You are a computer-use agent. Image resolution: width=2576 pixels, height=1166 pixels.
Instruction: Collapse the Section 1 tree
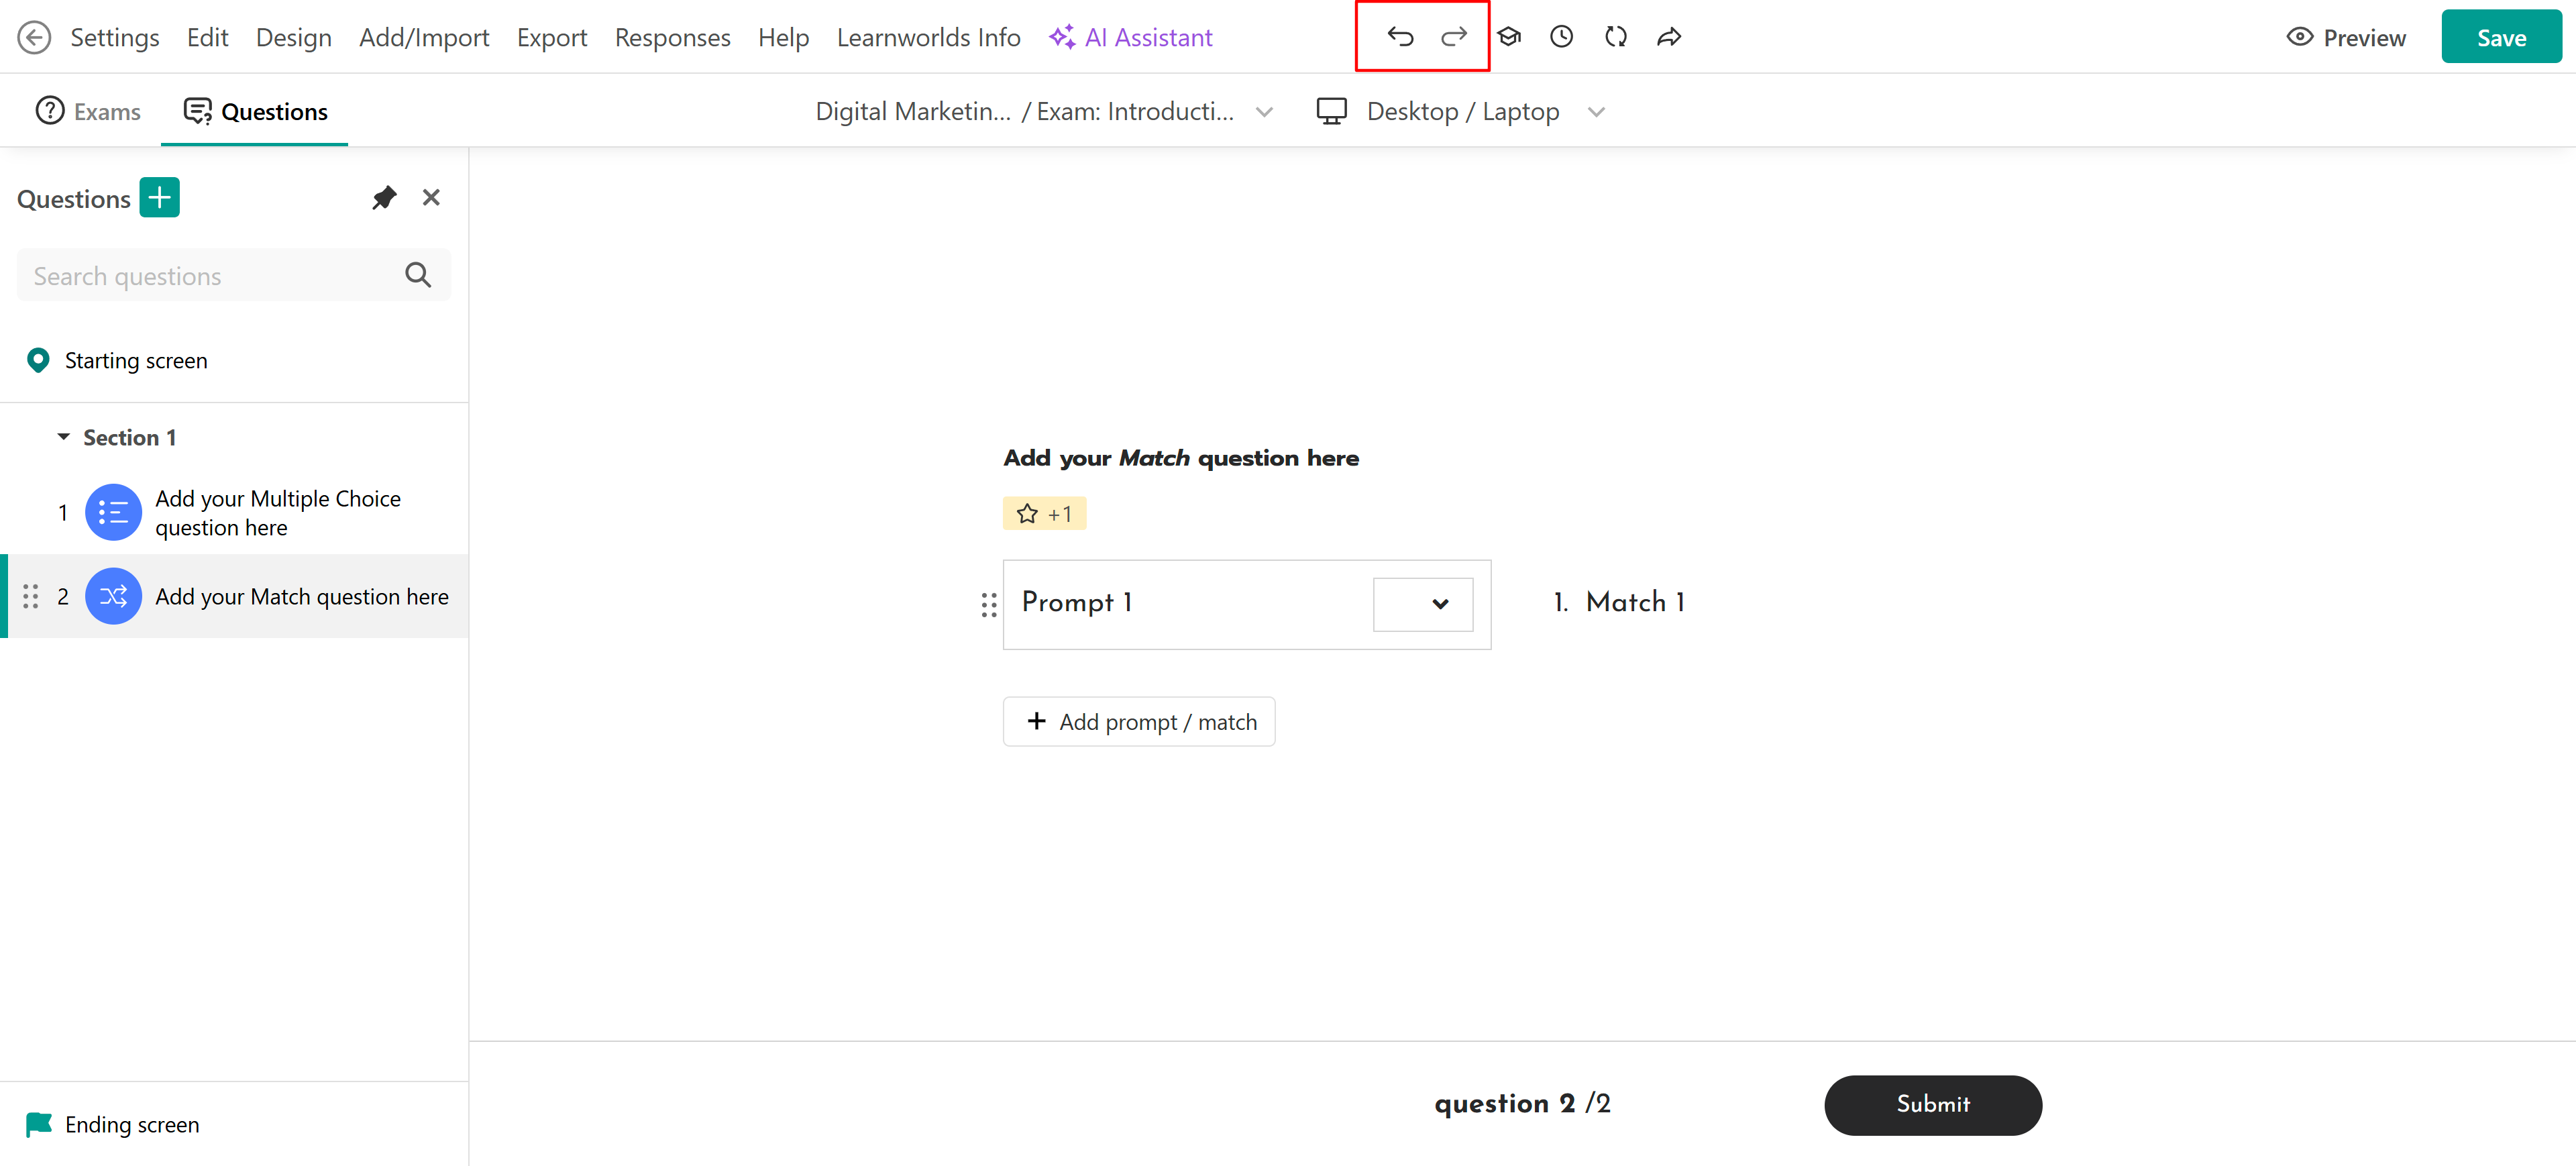pos(64,437)
